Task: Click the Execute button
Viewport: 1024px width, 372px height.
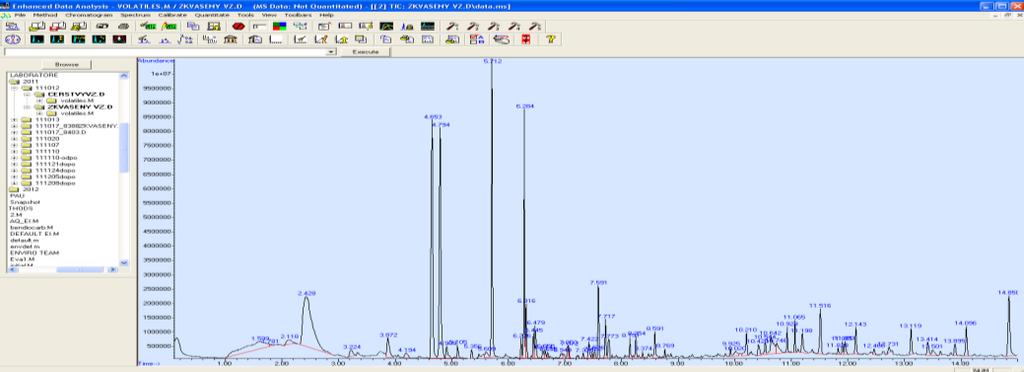Action: tap(366, 52)
